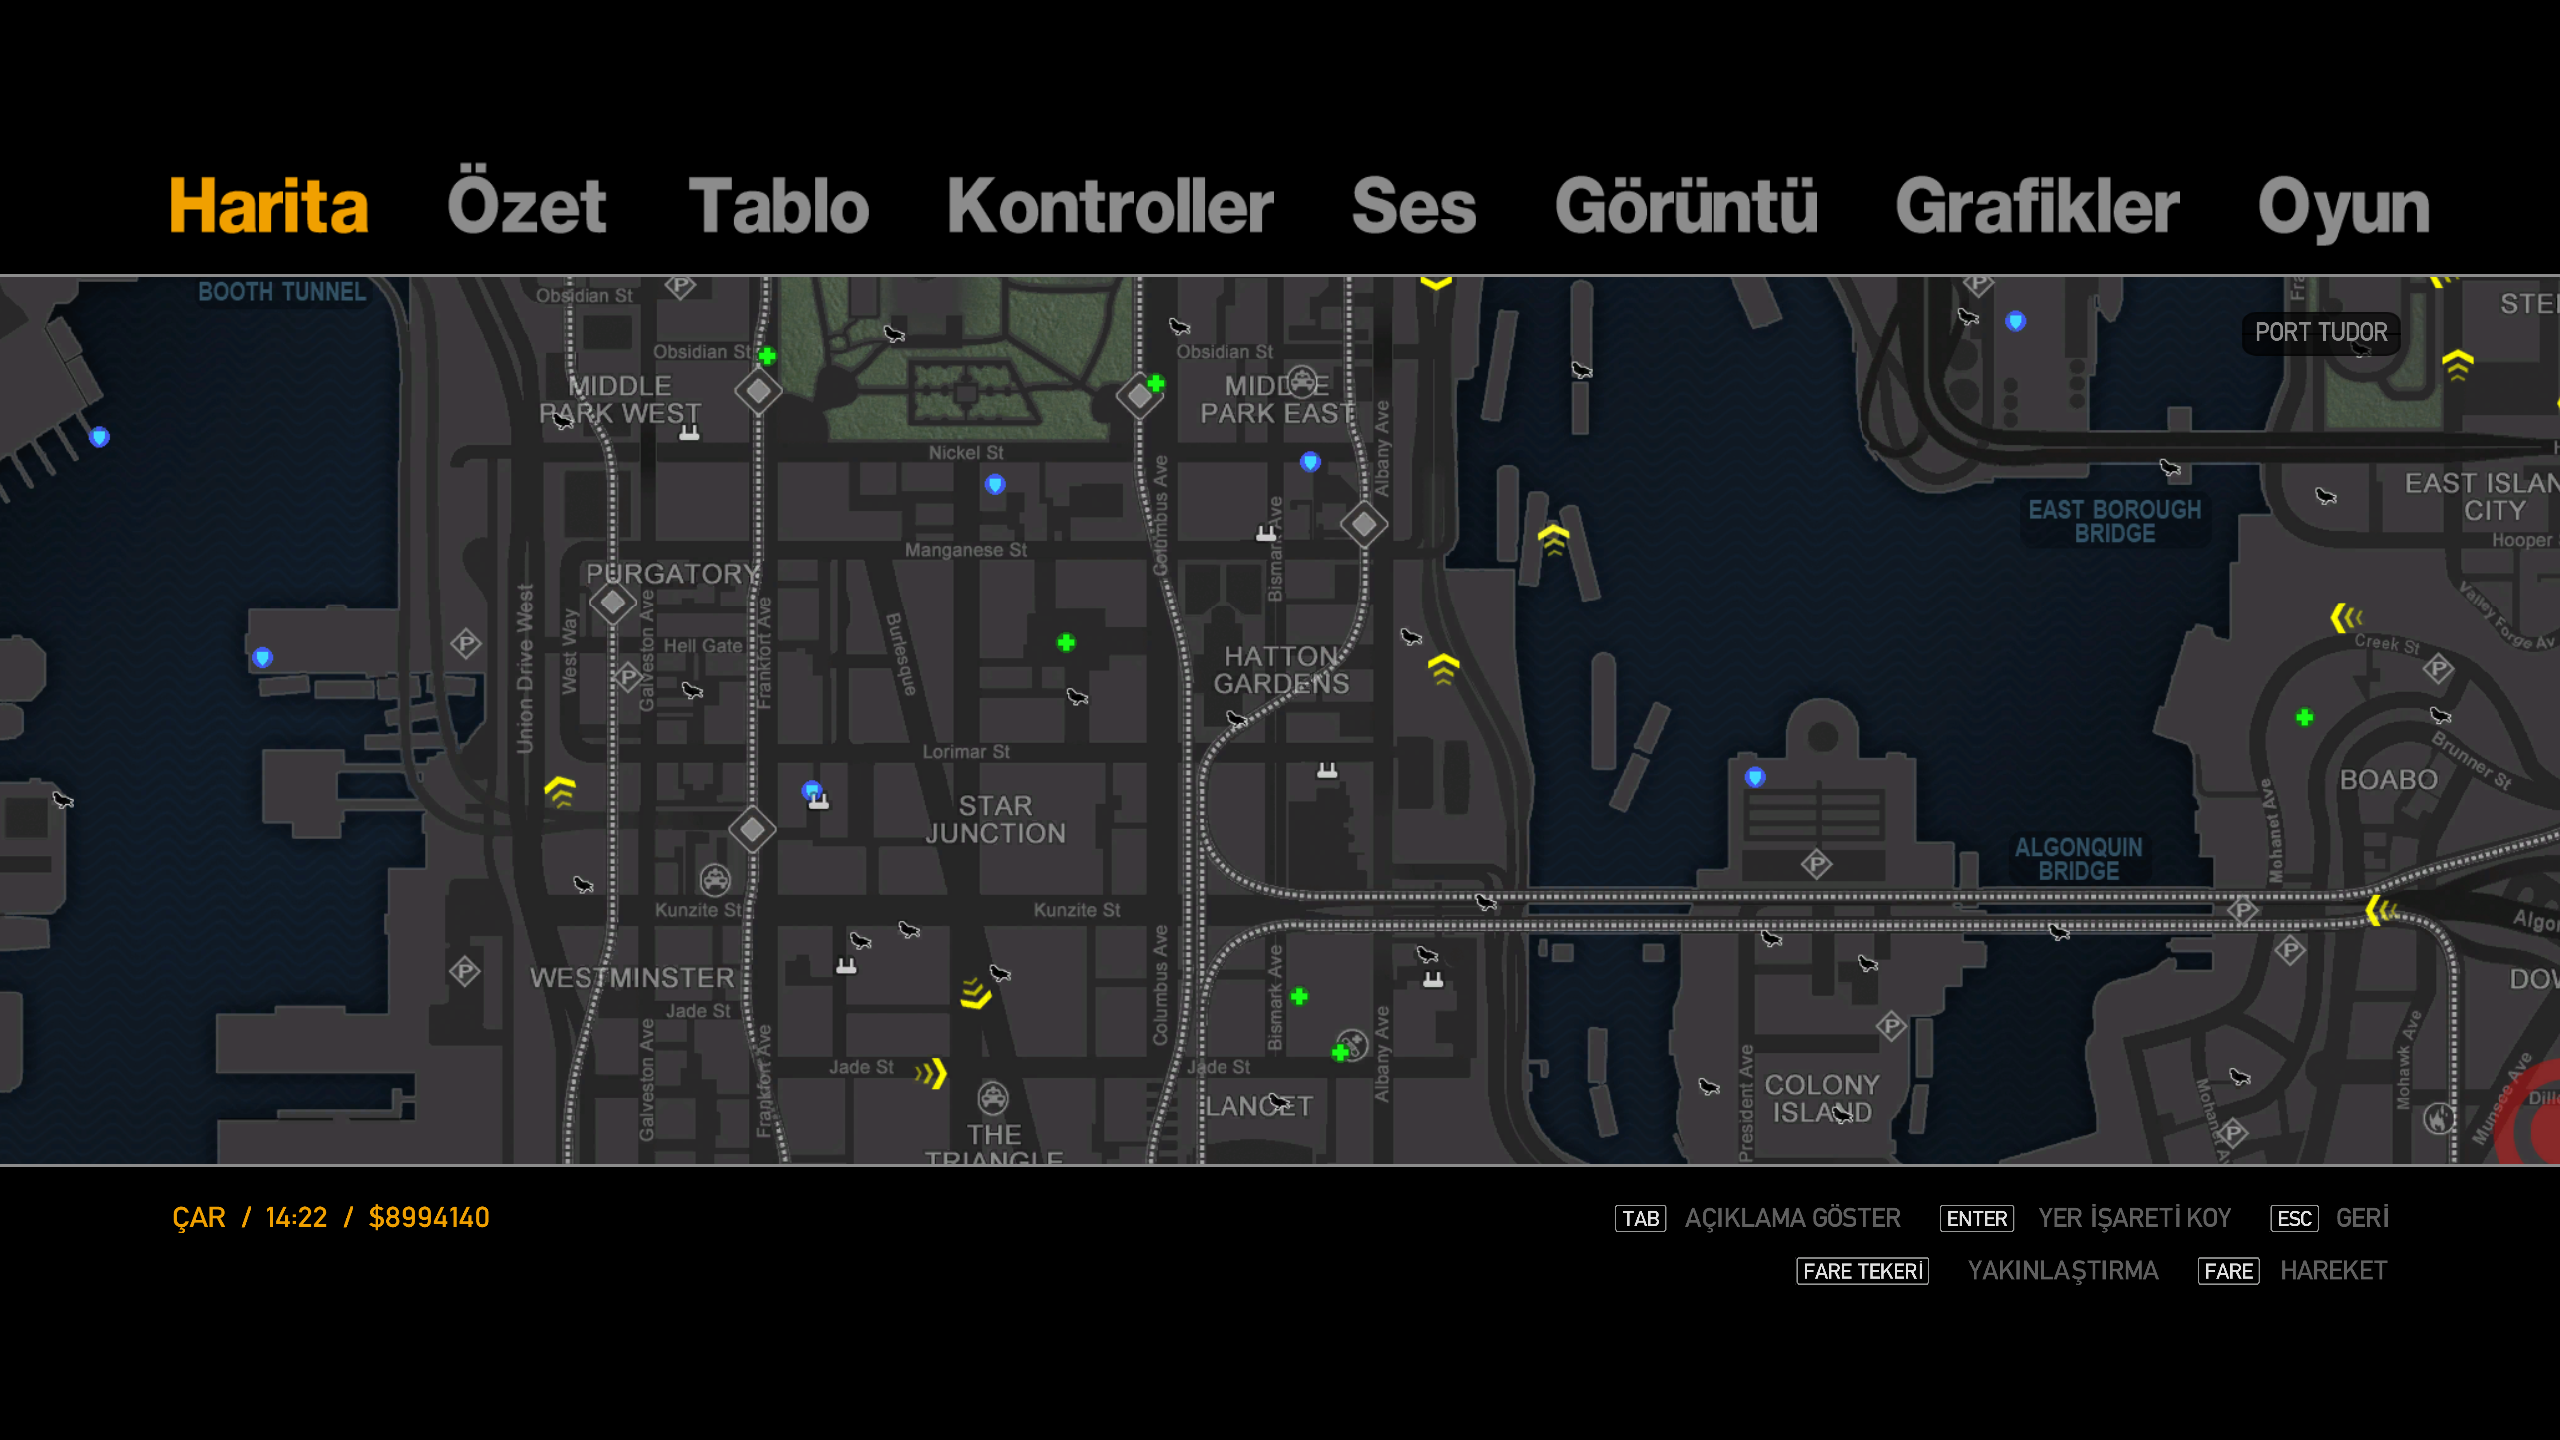Click the TAB key hint for Açıklama Göster

[1640, 1218]
